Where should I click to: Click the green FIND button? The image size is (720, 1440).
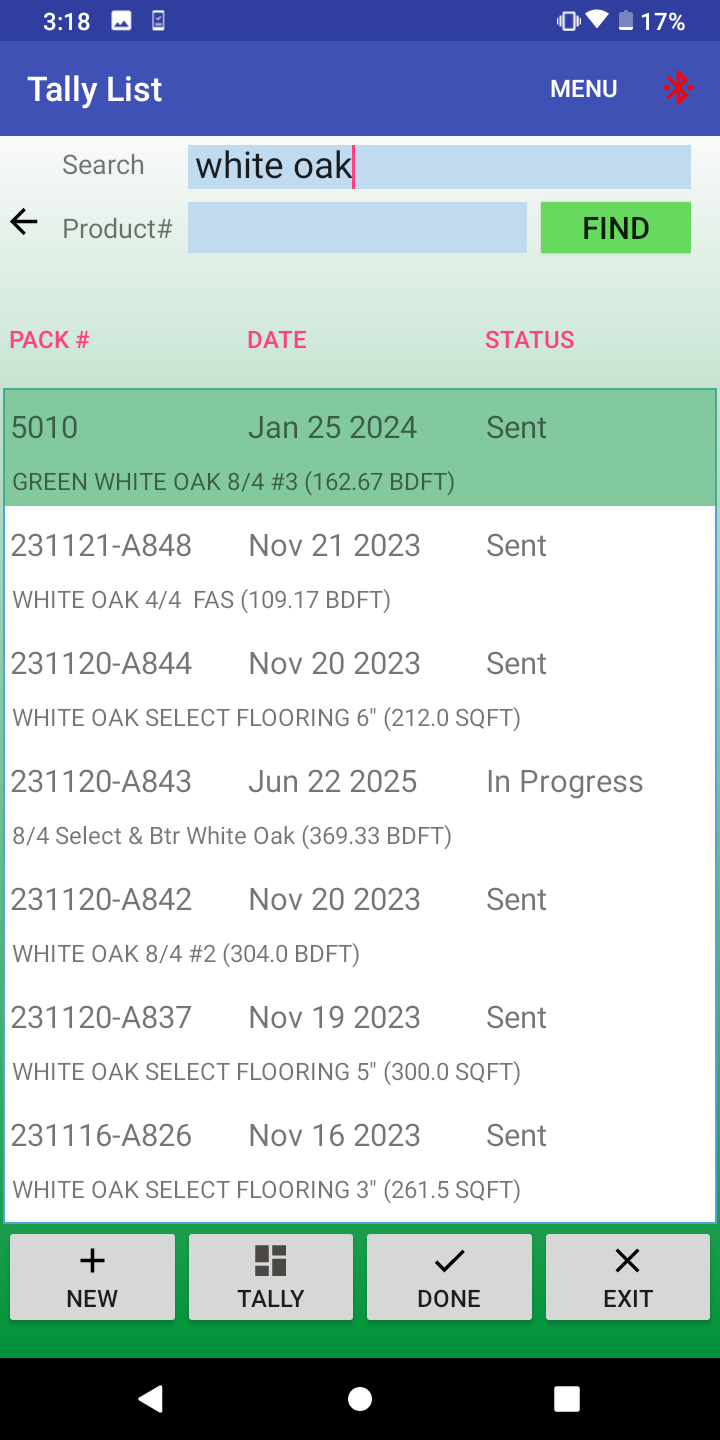[x=616, y=228]
